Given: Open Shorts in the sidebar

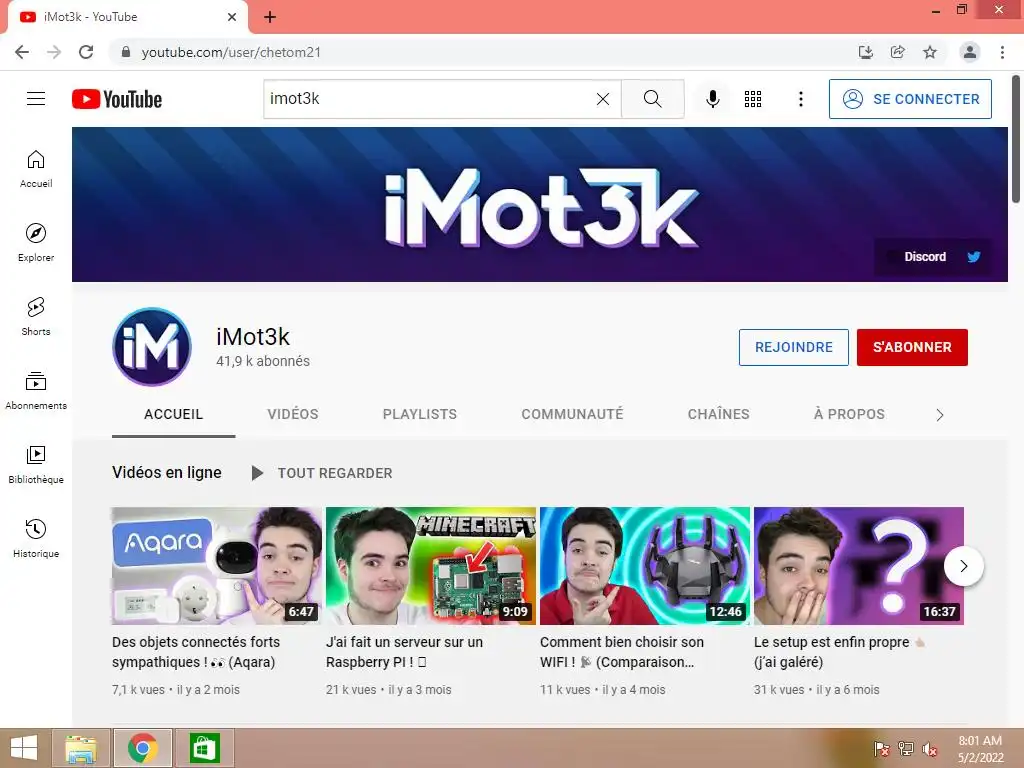Looking at the screenshot, I should pyautogui.click(x=36, y=317).
